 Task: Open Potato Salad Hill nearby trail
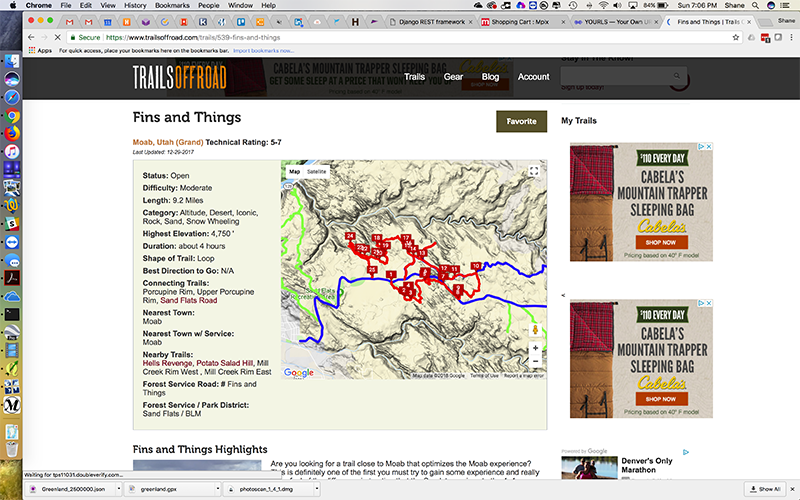(224, 363)
